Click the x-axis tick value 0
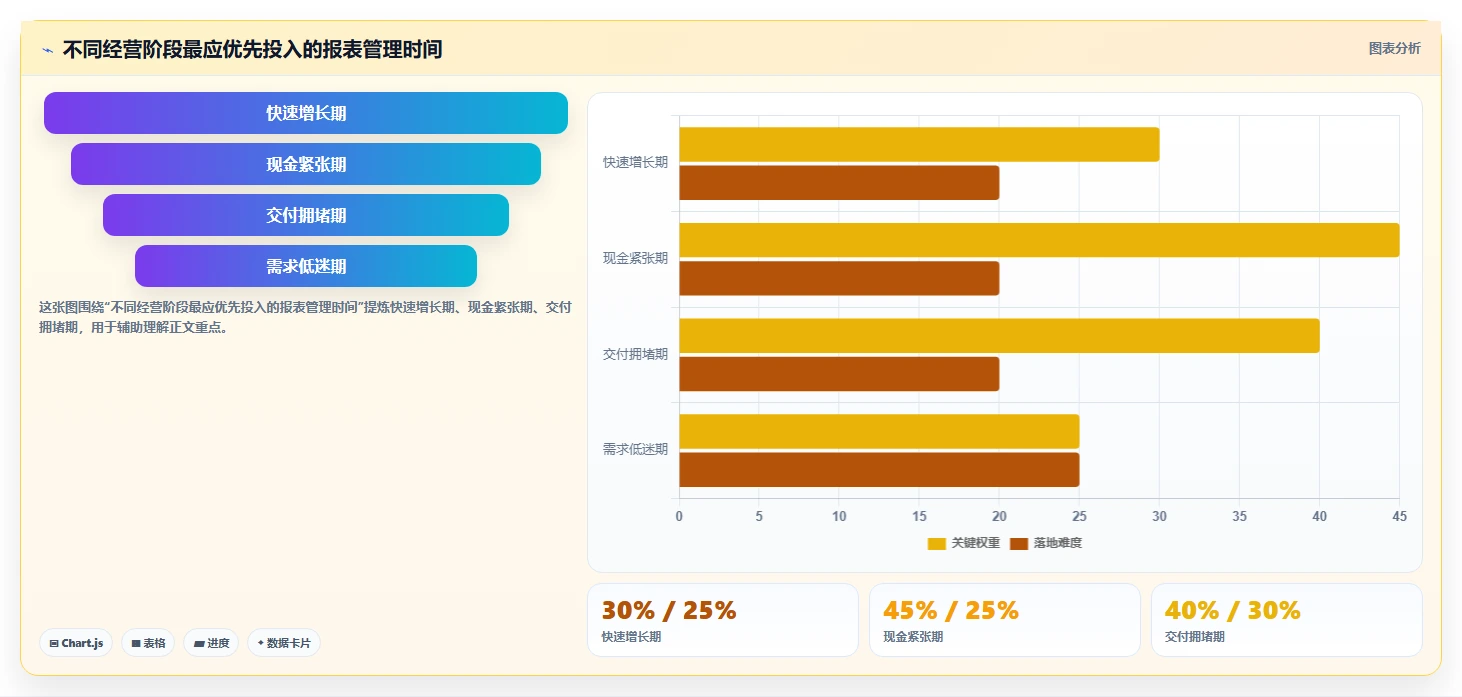1462x697 pixels. [x=679, y=516]
